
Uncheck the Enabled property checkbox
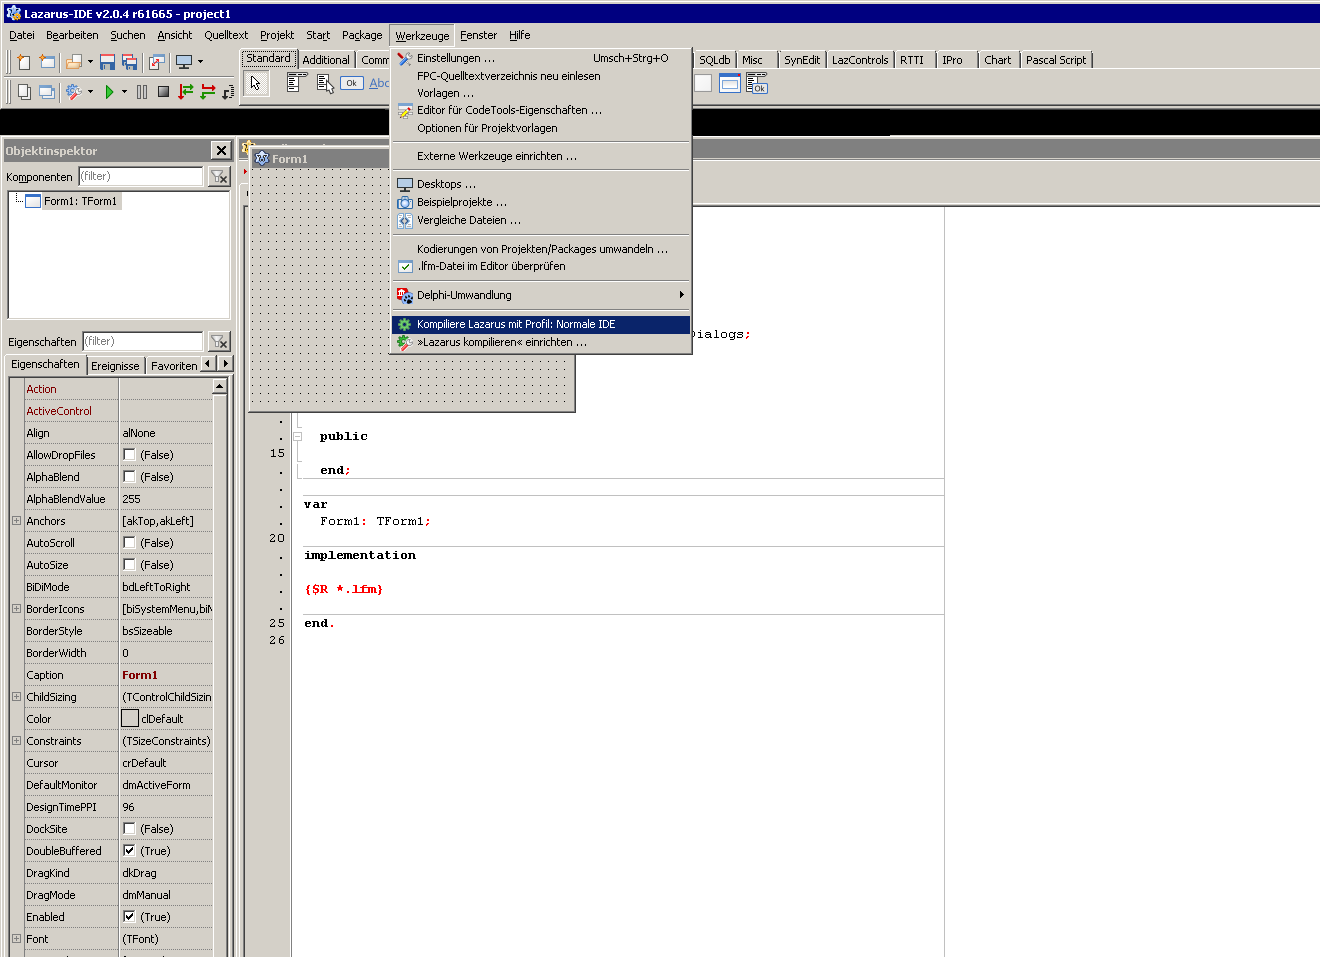point(129,917)
